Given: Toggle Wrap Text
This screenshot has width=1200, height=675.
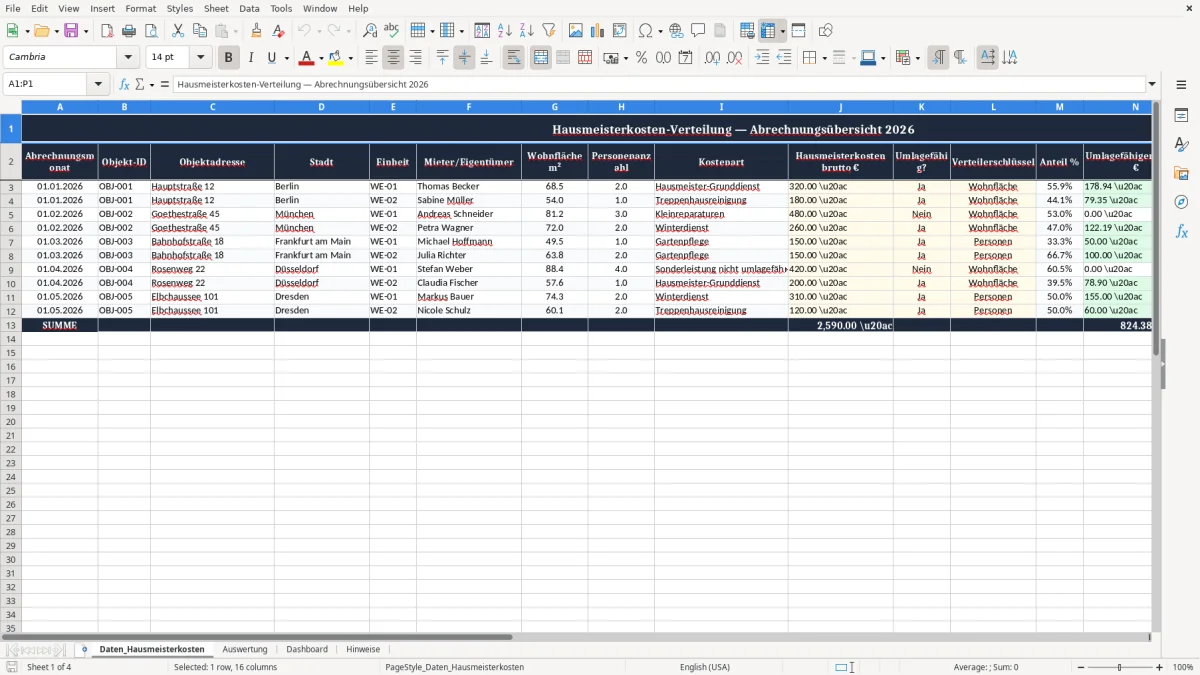Looking at the screenshot, I should coord(514,58).
